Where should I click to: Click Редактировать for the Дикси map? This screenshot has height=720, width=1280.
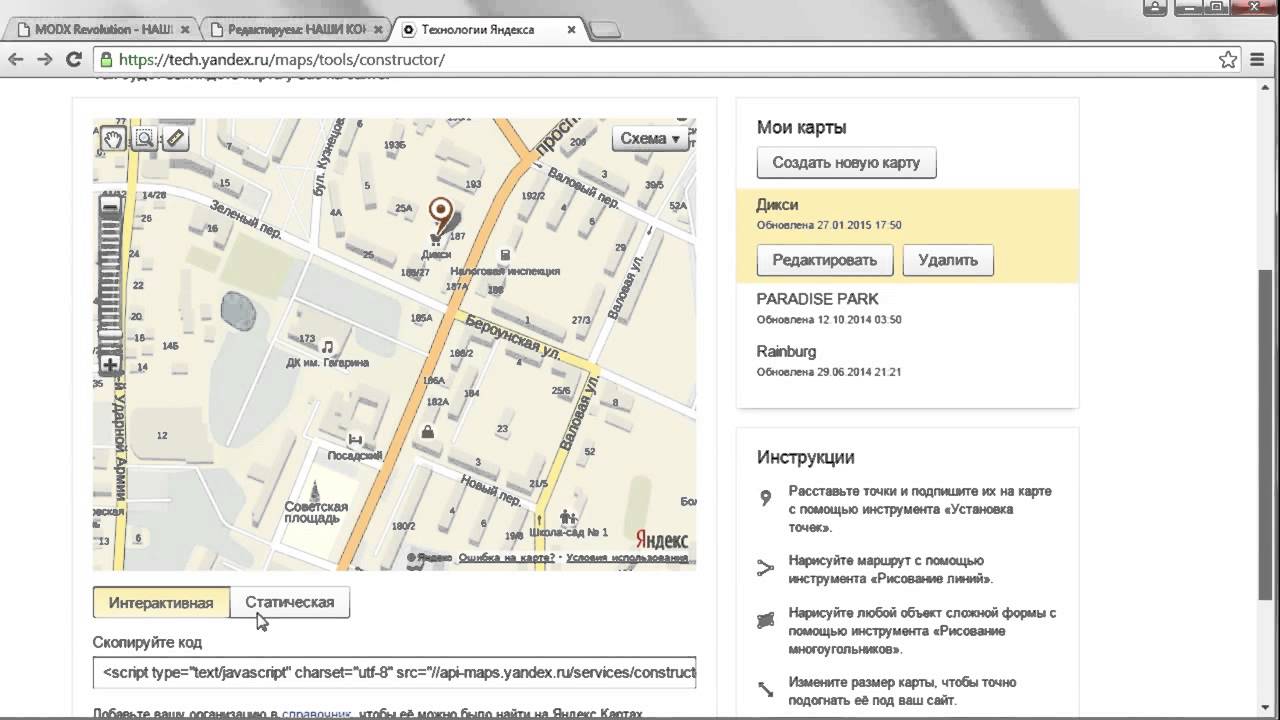click(x=825, y=260)
